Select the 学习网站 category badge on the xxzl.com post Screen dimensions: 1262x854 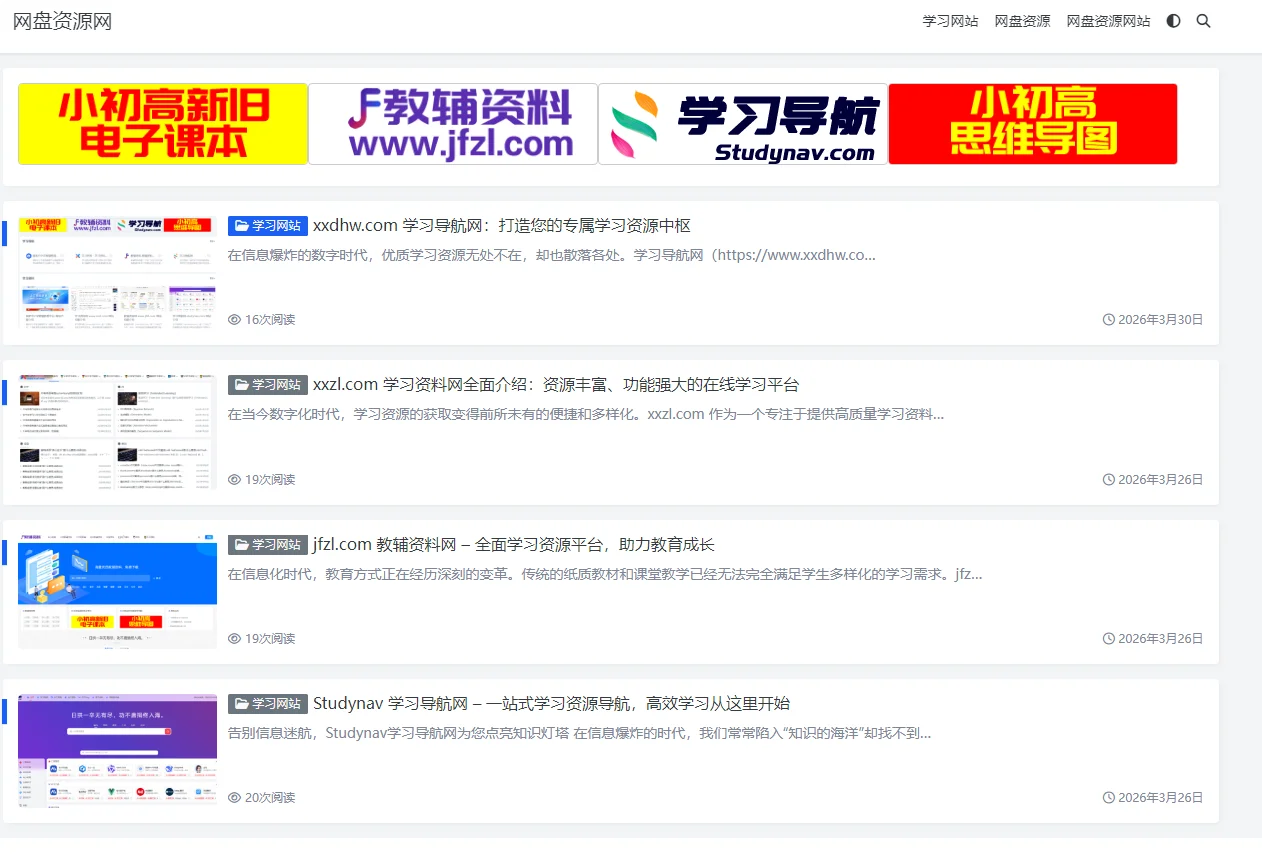(x=267, y=384)
